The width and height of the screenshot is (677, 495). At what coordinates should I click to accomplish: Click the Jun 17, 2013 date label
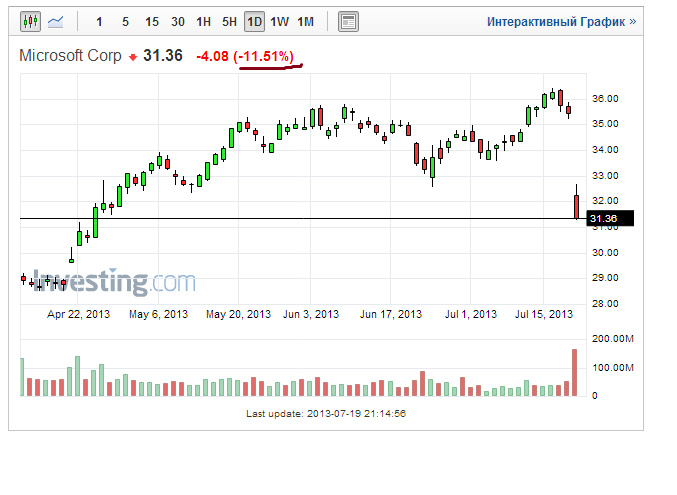point(391,314)
